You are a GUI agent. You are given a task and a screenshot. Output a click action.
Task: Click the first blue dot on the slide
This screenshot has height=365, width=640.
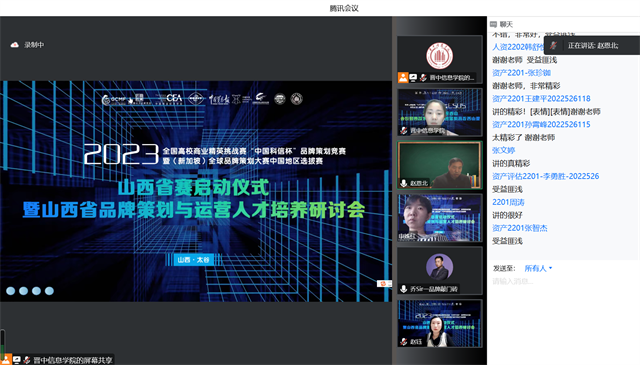point(11,291)
